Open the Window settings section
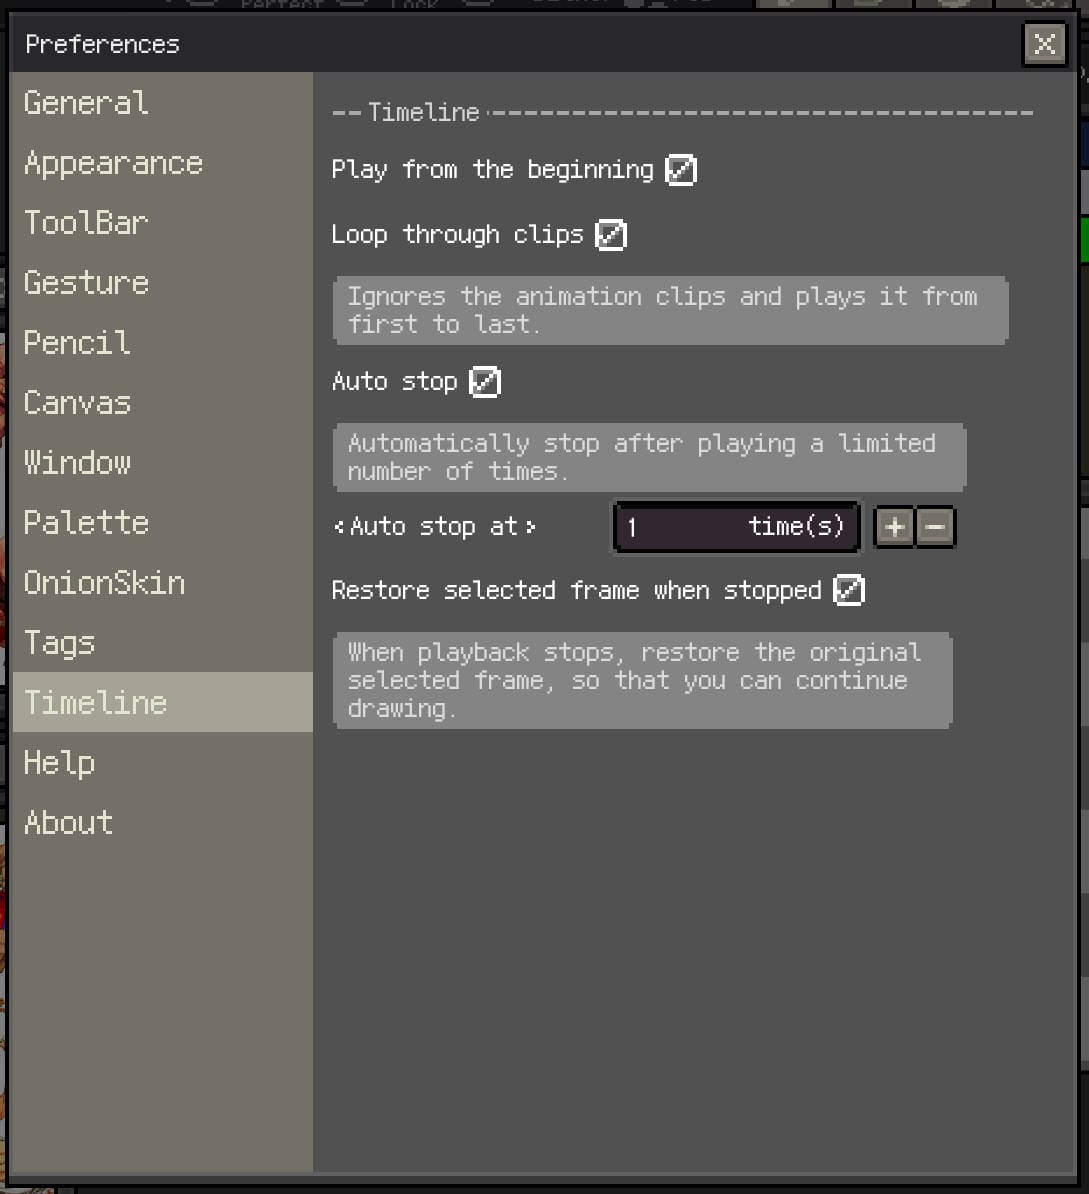The width and height of the screenshot is (1089, 1194). [x=76, y=463]
